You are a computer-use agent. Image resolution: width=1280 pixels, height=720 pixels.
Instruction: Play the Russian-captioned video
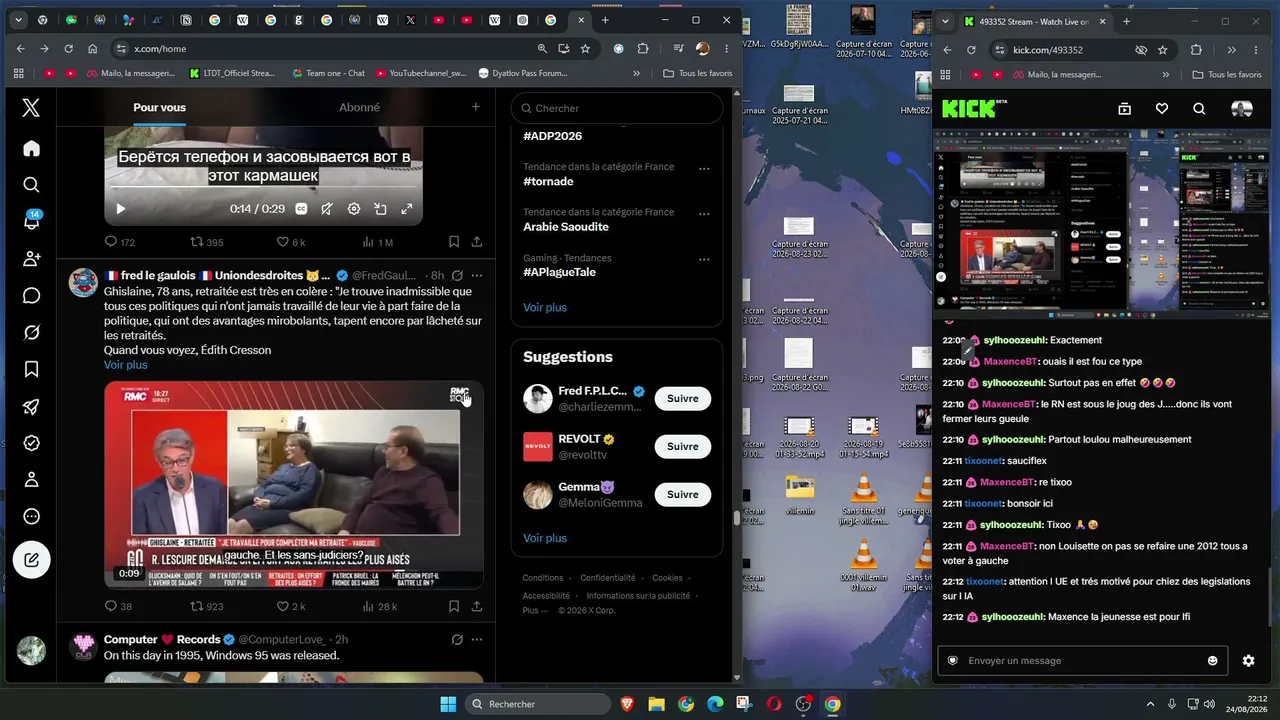pos(120,209)
